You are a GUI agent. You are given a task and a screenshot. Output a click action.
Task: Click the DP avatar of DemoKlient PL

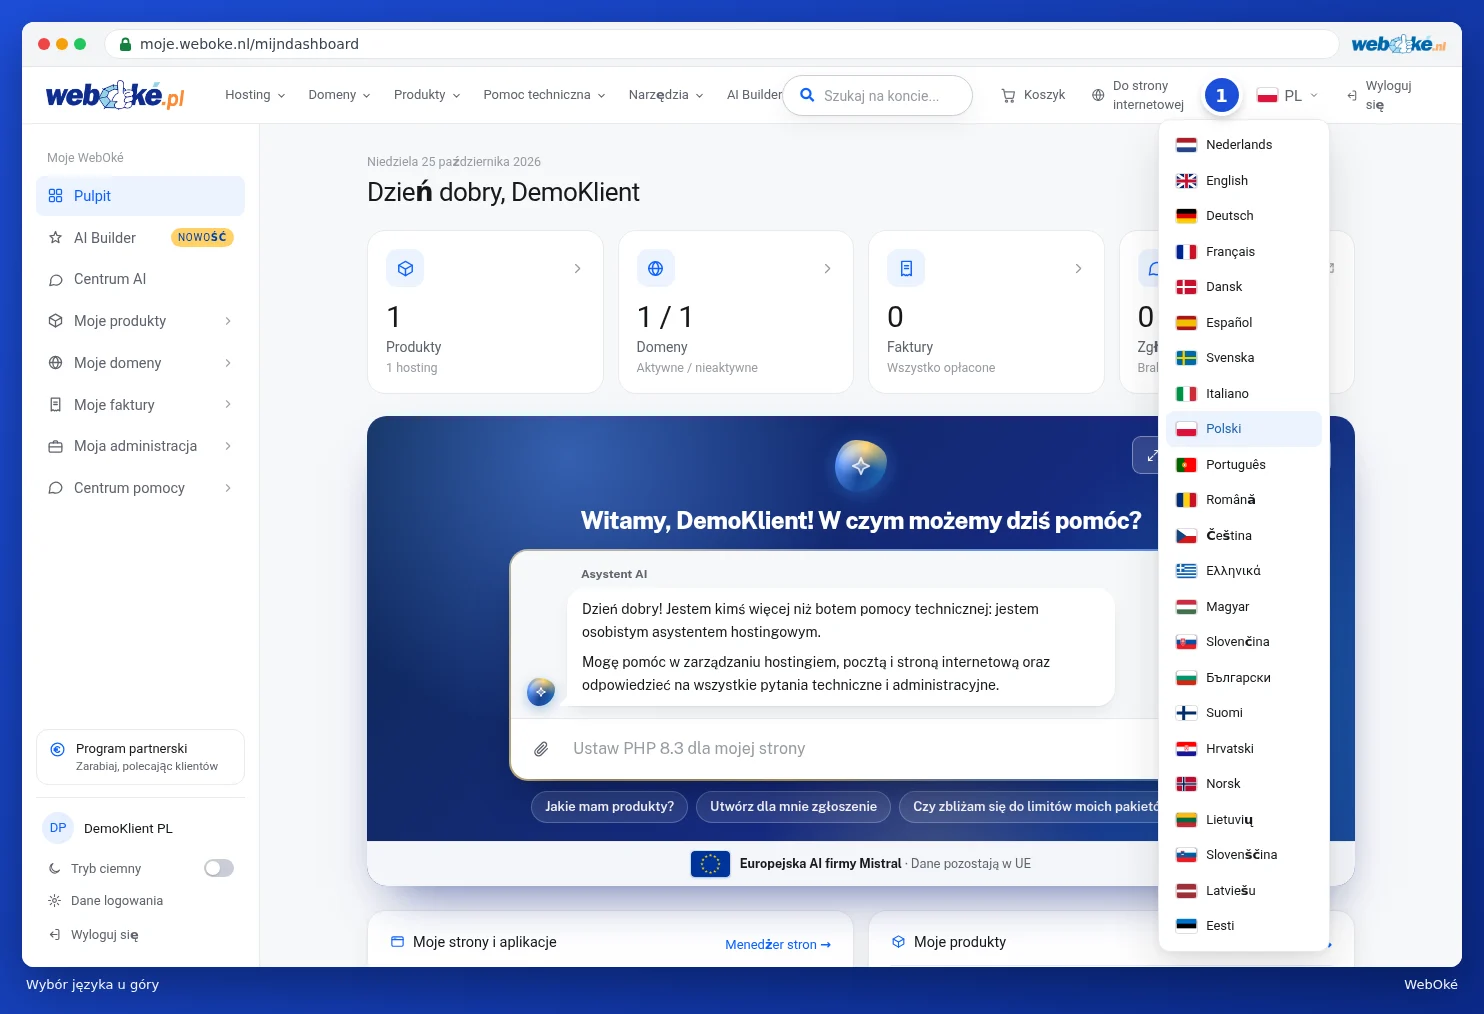(x=58, y=828)
